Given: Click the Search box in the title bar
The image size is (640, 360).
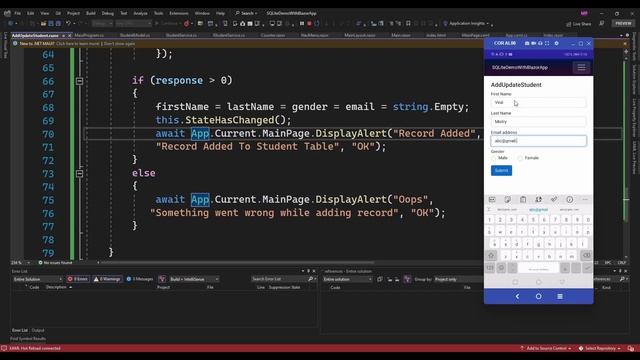Looking at the screenshot, I should click(x=246, y=13).
